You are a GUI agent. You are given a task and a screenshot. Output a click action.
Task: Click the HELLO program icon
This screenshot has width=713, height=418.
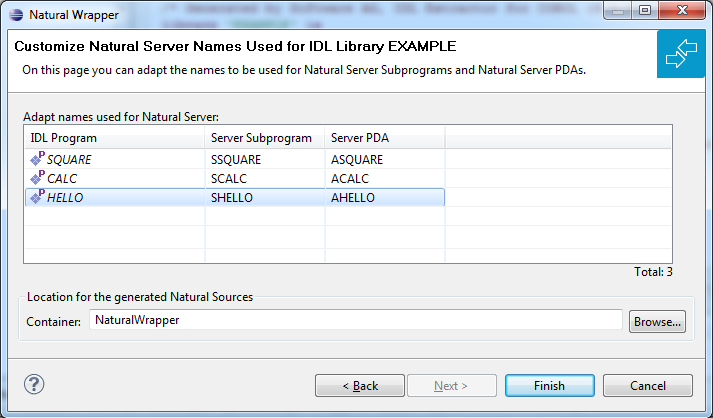[x=37, y=196]
